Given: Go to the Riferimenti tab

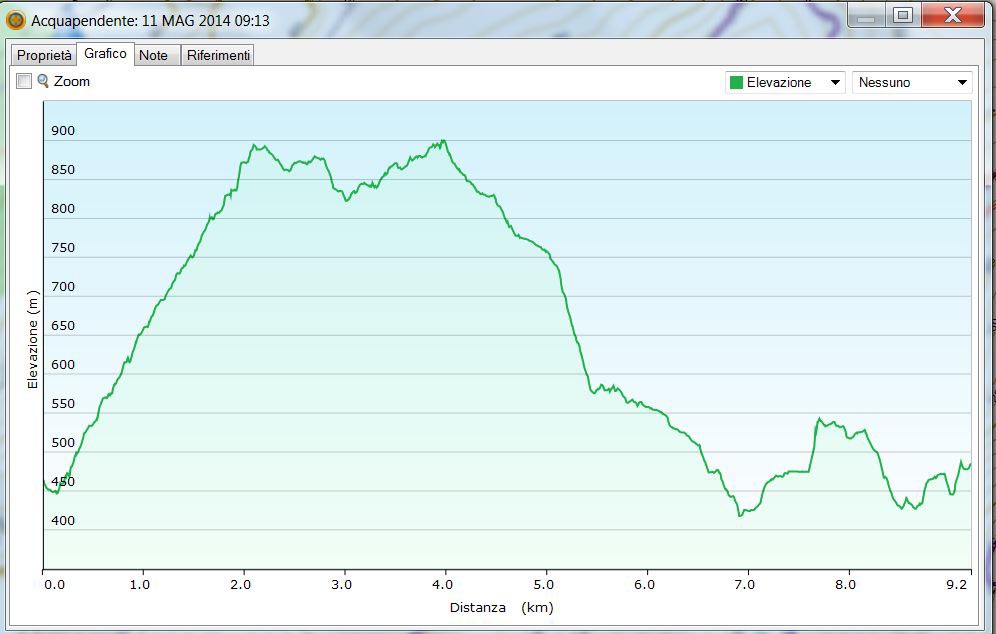Looking at the screenshot, I should [x=218, y=55].
